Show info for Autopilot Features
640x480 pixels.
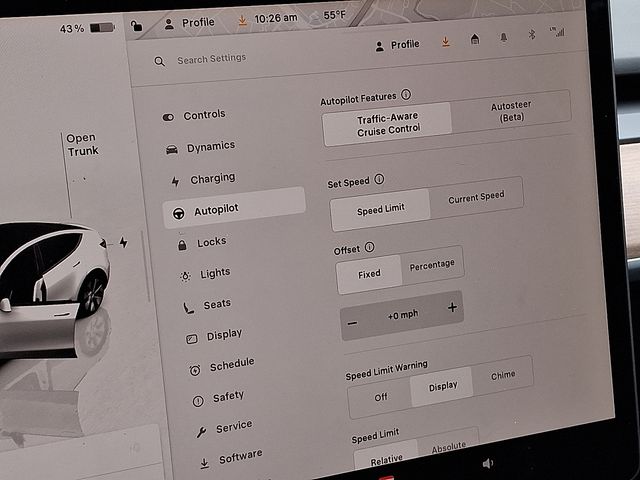[x=406, y=95]
